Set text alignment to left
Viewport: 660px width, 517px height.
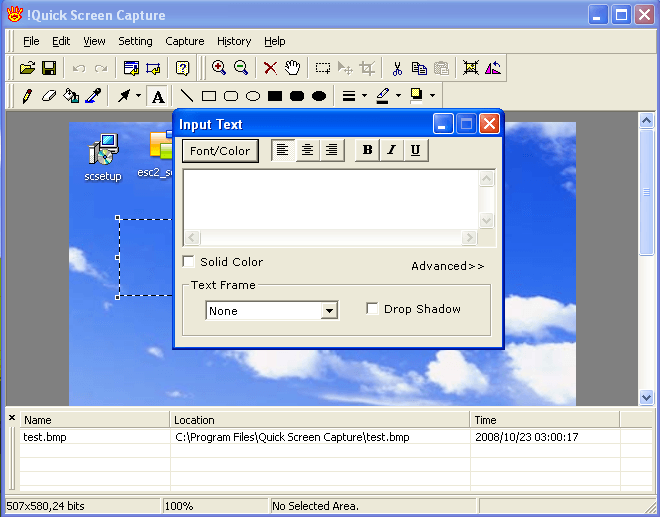pos(283,150)
